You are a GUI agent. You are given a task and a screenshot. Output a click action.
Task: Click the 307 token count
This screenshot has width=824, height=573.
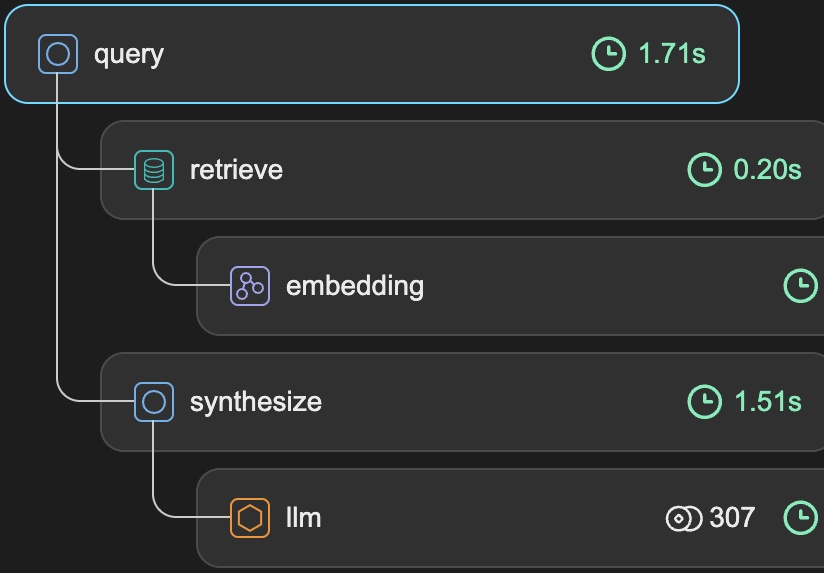tap(732, 518)
